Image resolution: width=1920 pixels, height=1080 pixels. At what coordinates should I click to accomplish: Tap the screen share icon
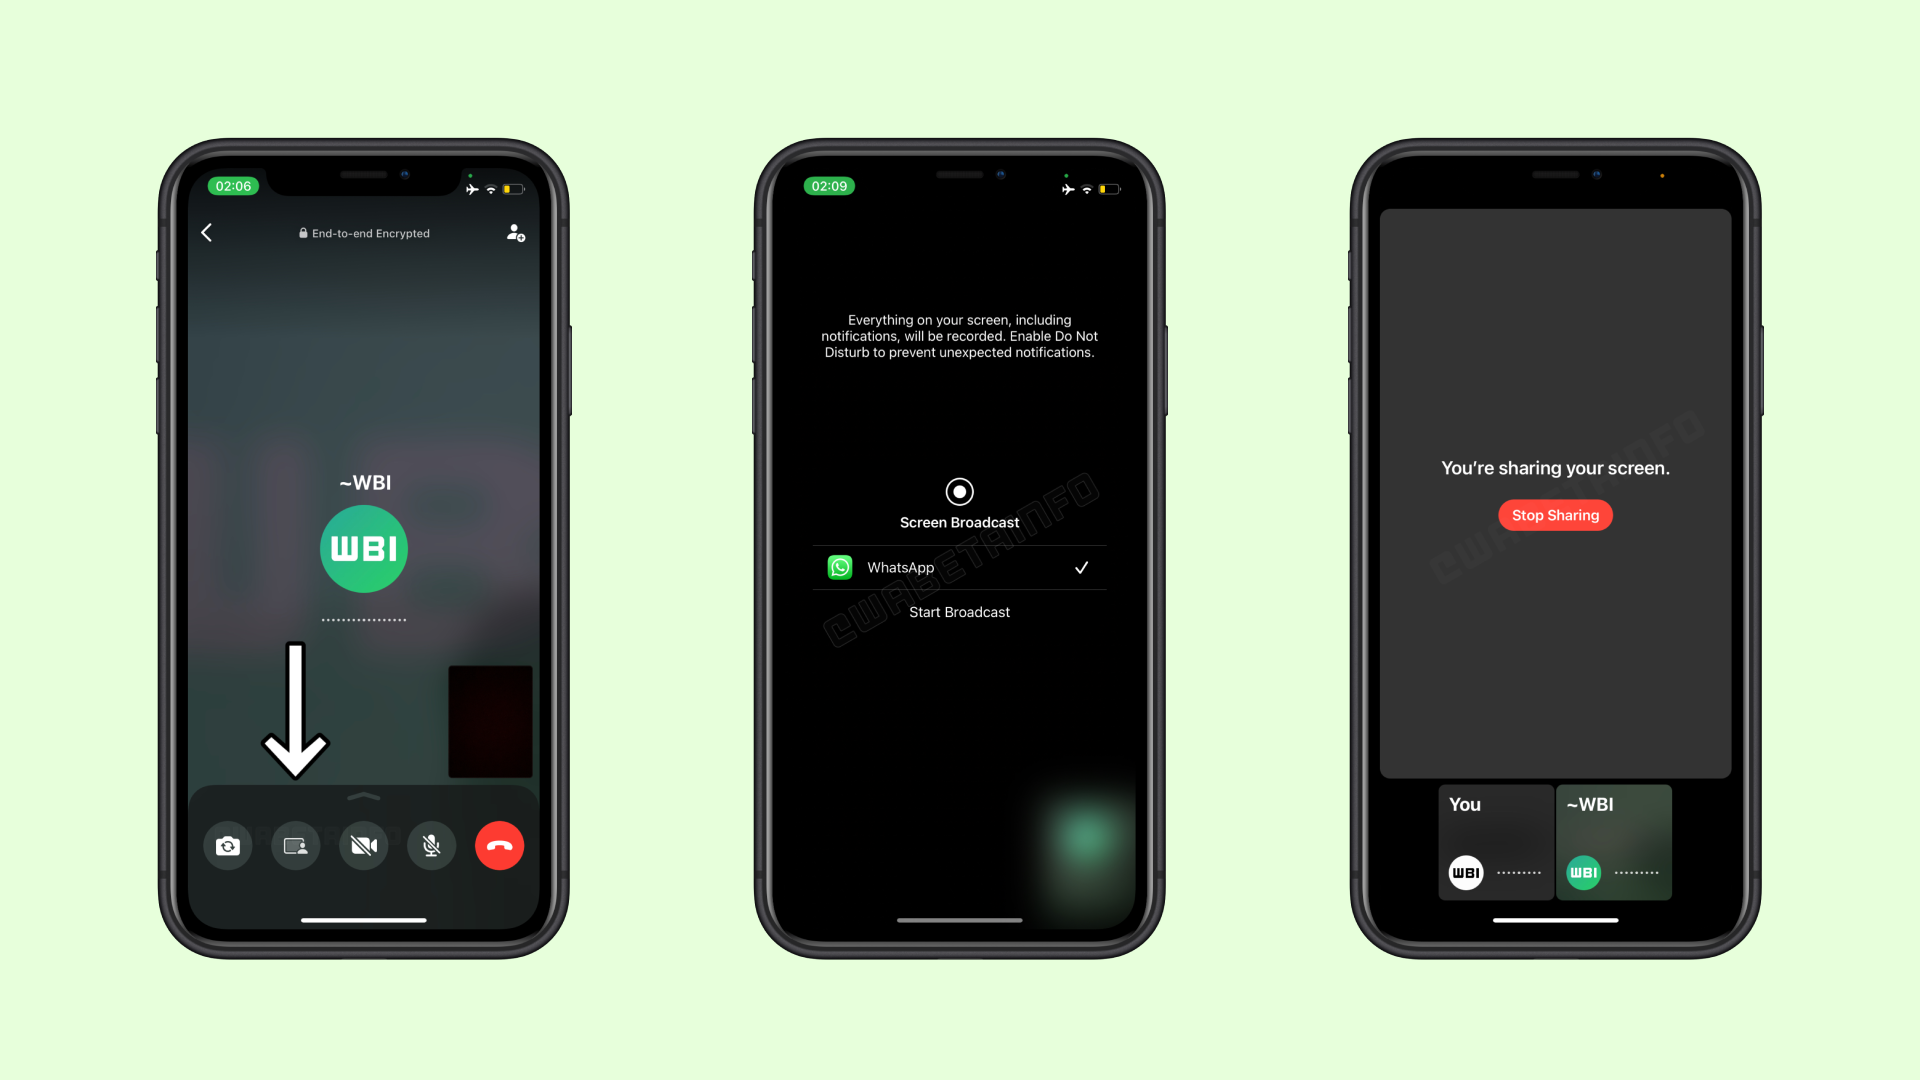pyautogui.click(x=297, y=845)
